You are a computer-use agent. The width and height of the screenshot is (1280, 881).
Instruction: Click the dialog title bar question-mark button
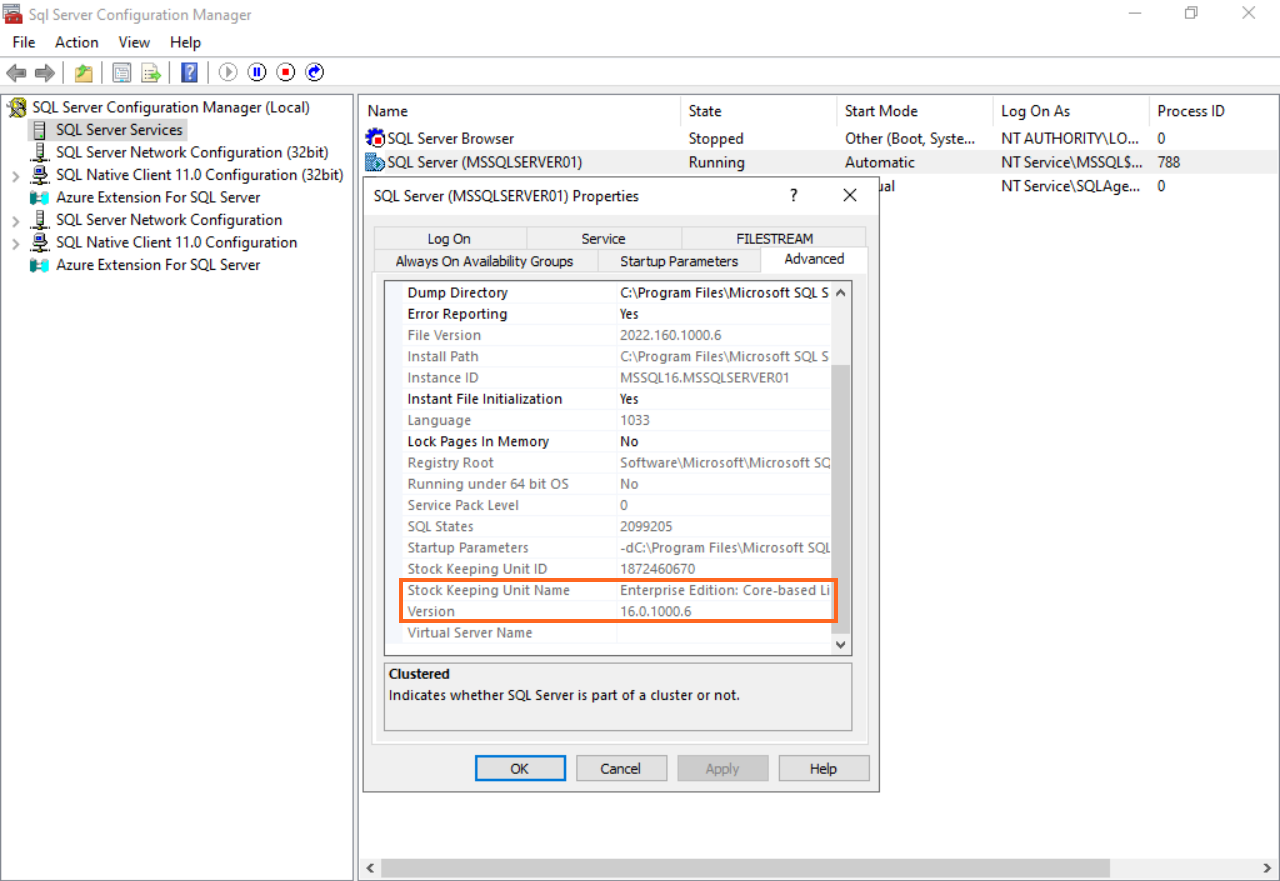794,196
